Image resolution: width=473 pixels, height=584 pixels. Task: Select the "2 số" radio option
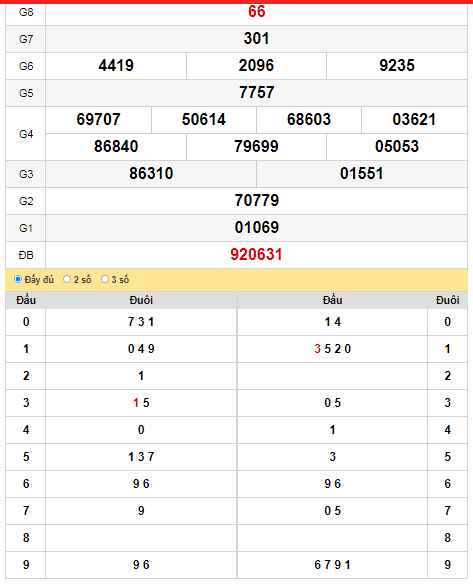tap(67, 279)
